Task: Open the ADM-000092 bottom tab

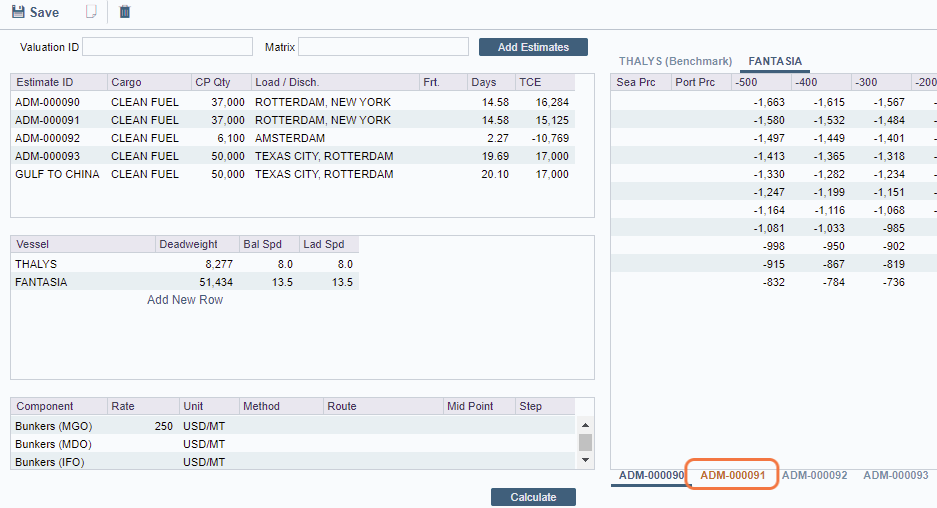Action: (814, 476)
